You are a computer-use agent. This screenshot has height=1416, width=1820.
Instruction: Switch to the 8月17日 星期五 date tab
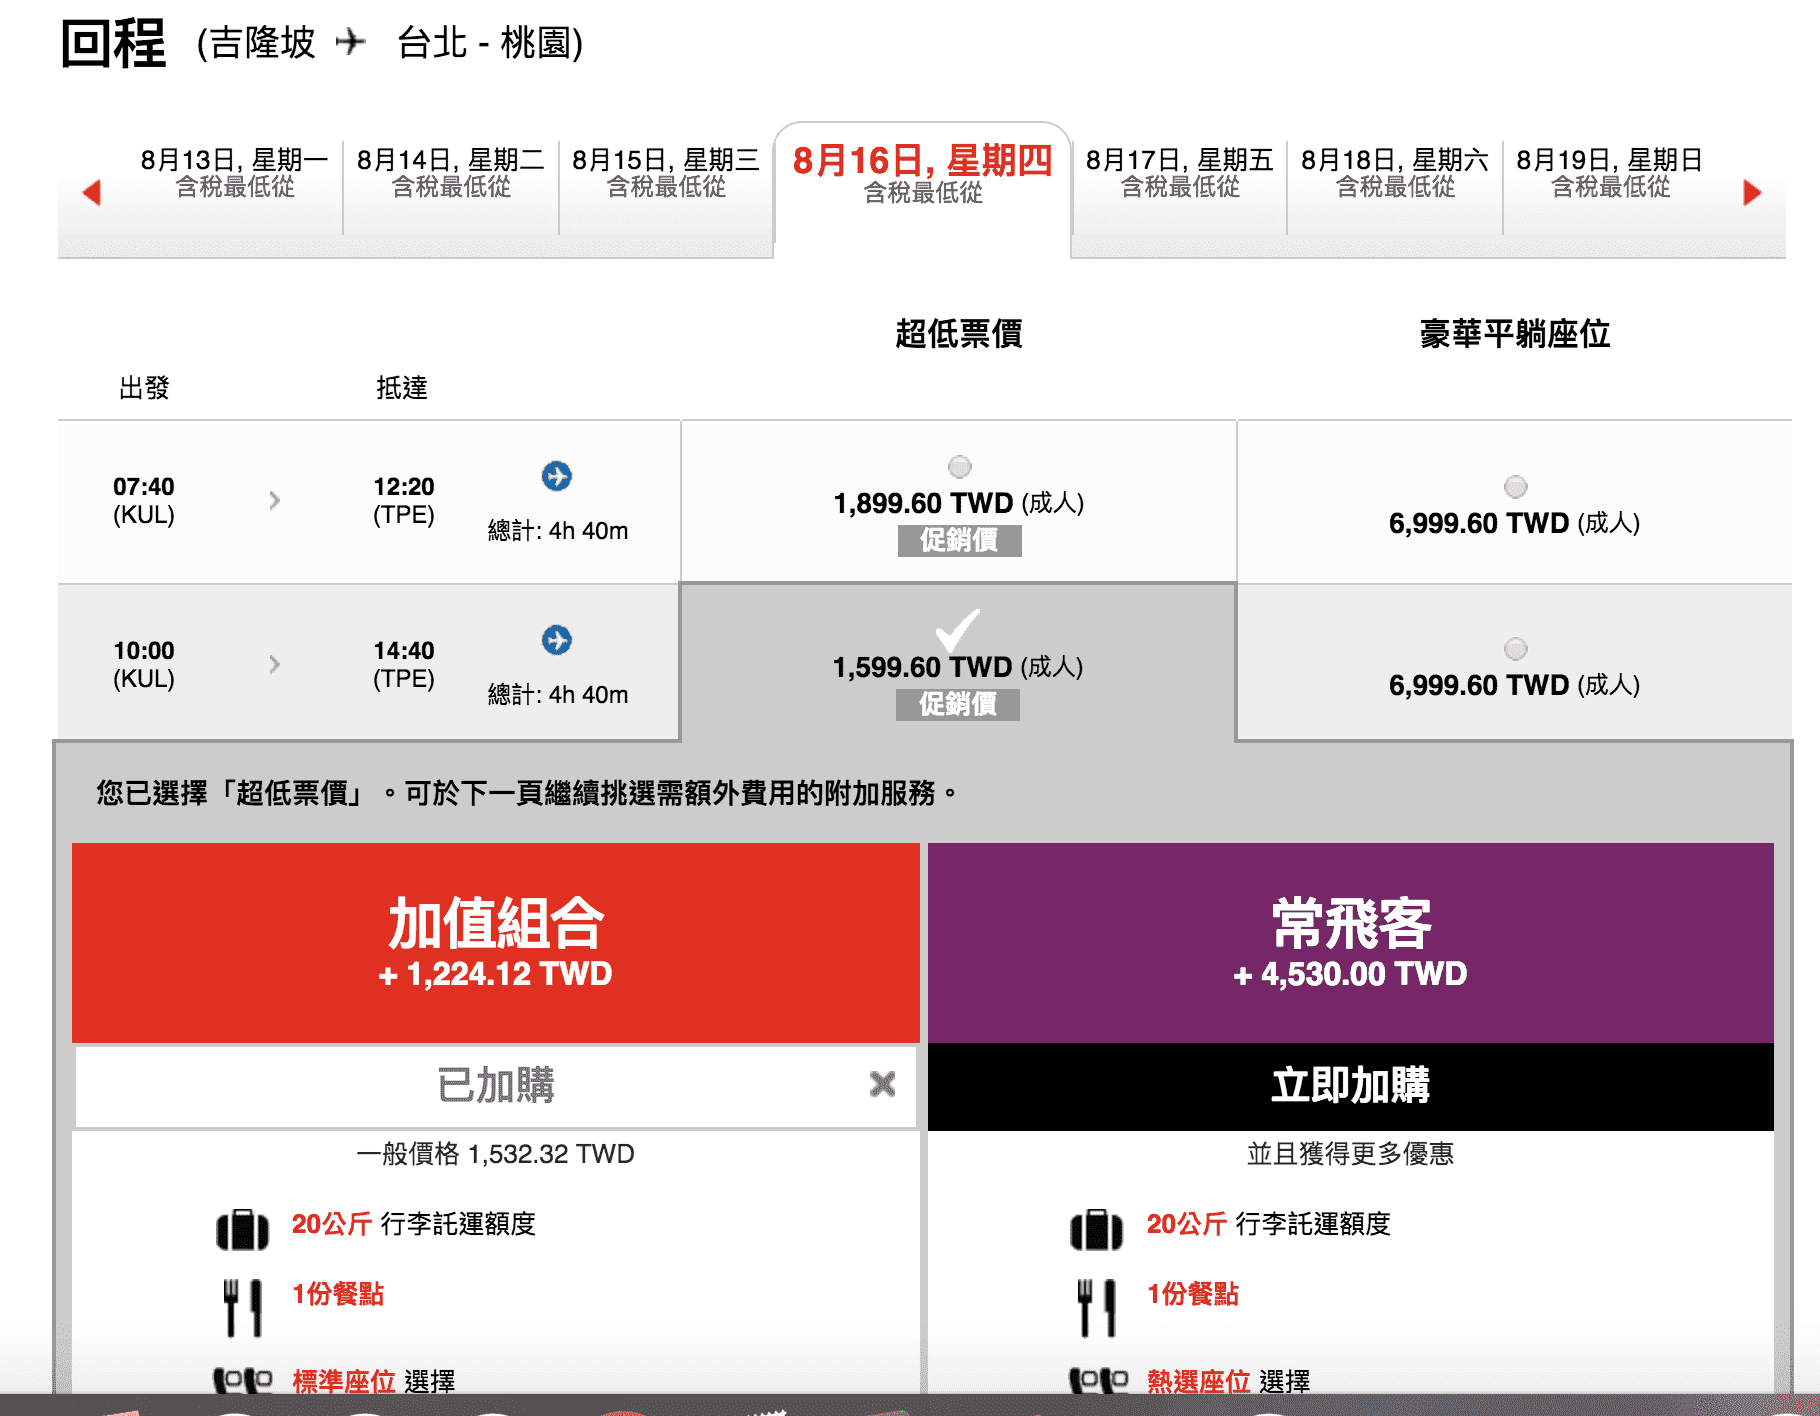point(1180,173)
